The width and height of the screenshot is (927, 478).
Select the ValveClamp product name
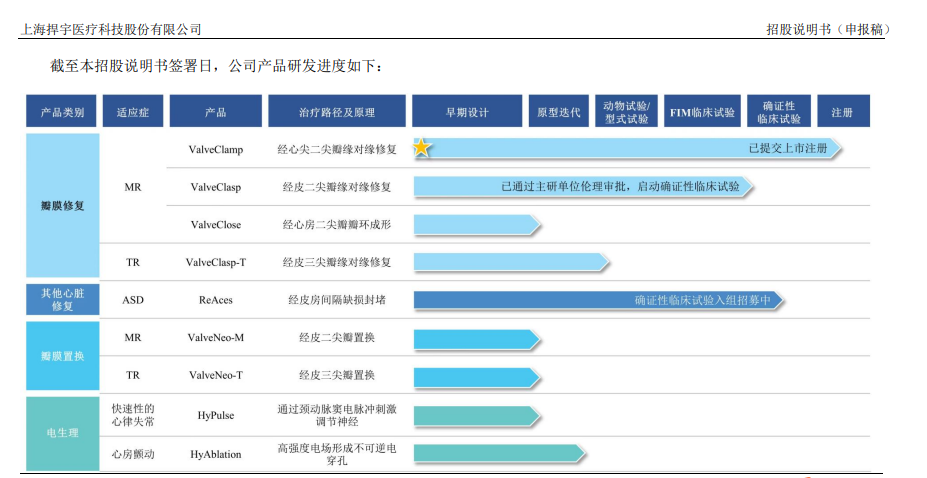[x=215, y=149]
